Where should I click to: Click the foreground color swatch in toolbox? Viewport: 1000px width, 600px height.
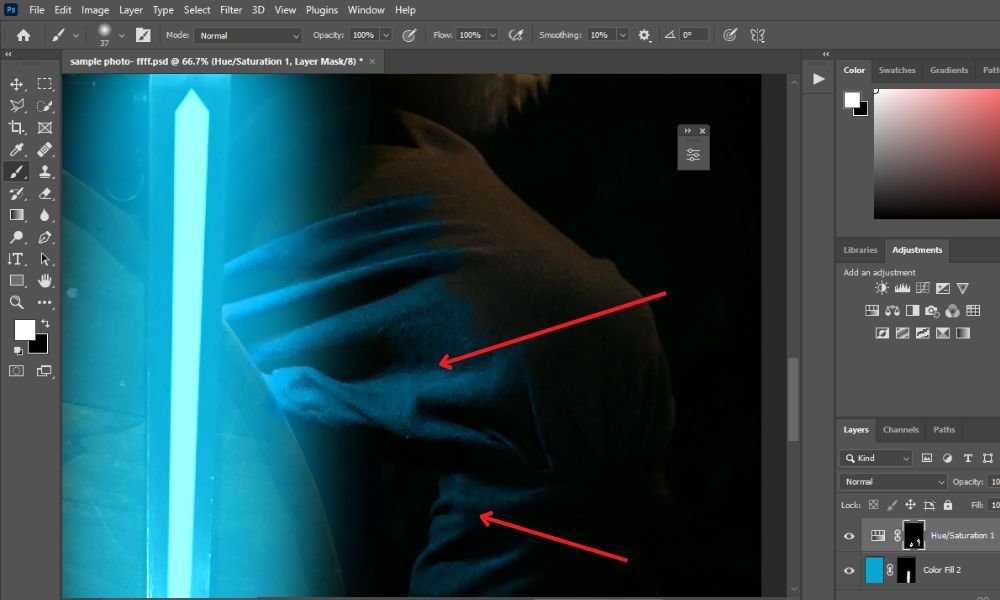pos(25,330)
